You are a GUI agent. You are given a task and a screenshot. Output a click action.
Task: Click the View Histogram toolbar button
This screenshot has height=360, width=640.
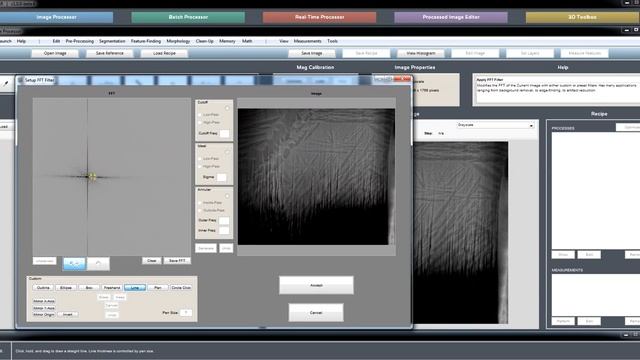(x=421, y=53)
